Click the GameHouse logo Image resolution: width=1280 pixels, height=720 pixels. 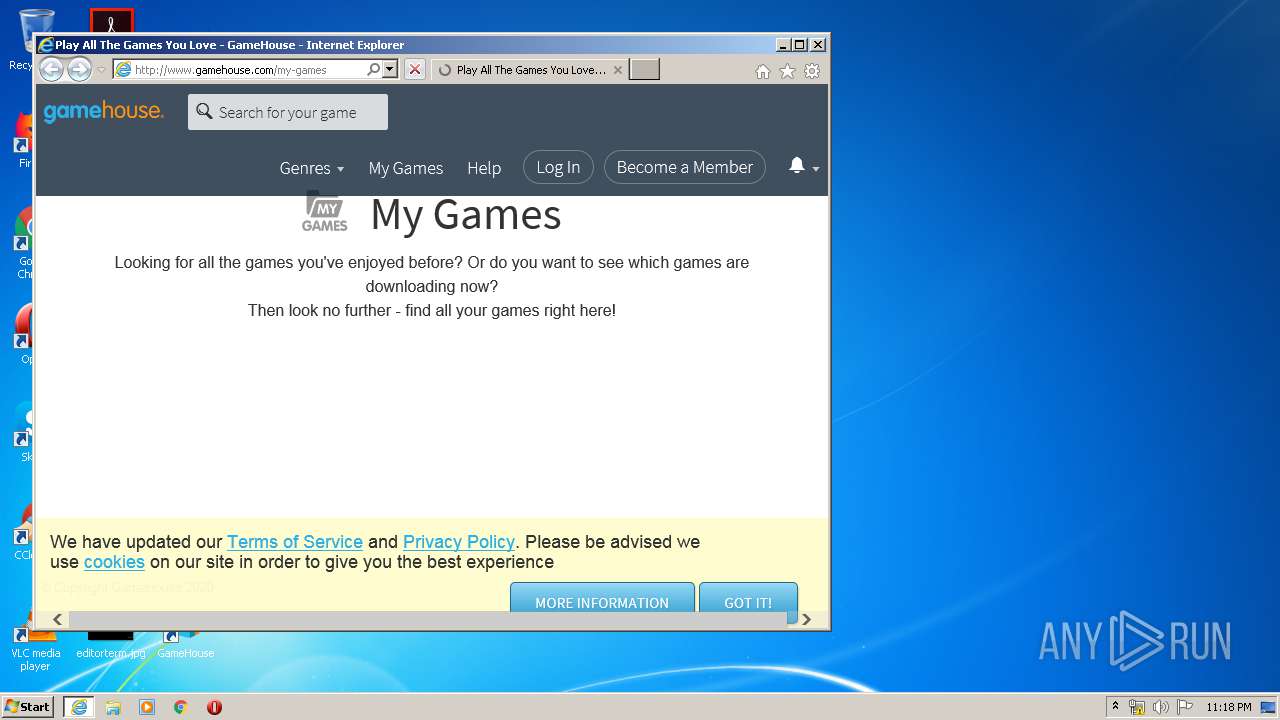pyautogui.click(x=103, y=111)
